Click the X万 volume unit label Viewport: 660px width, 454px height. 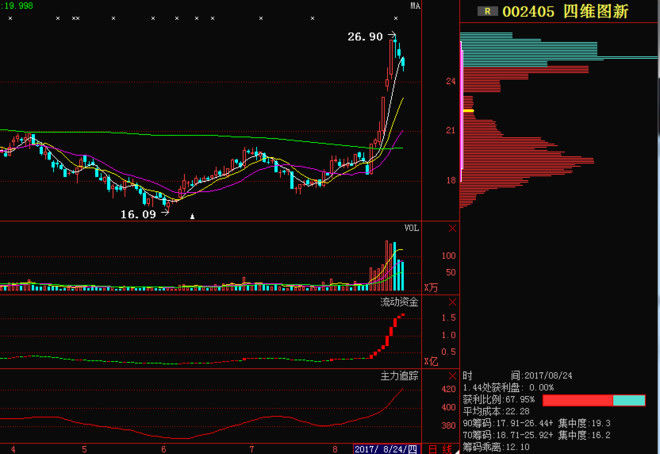pos(432,288)
